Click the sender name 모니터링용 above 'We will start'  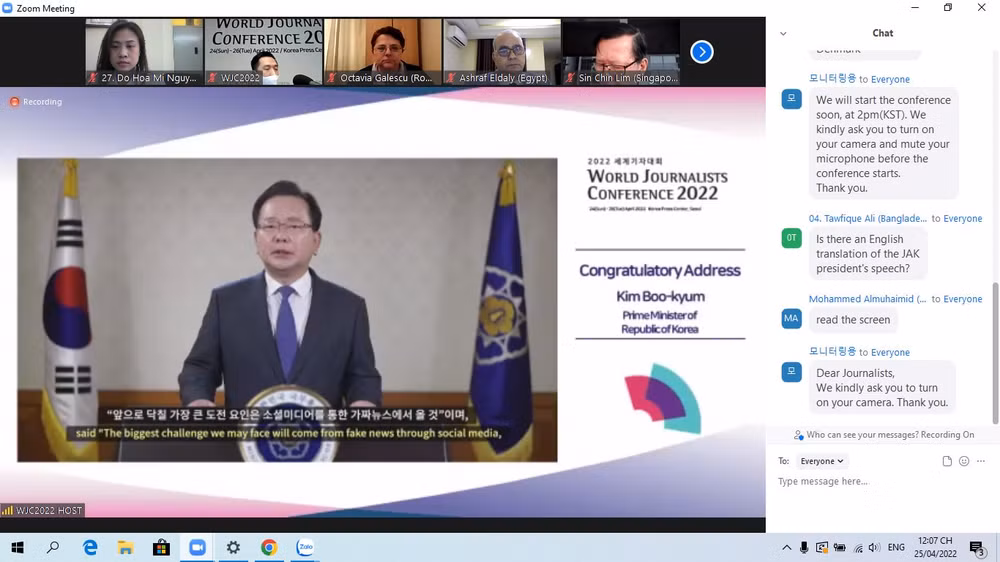click(x=832, y=78)
